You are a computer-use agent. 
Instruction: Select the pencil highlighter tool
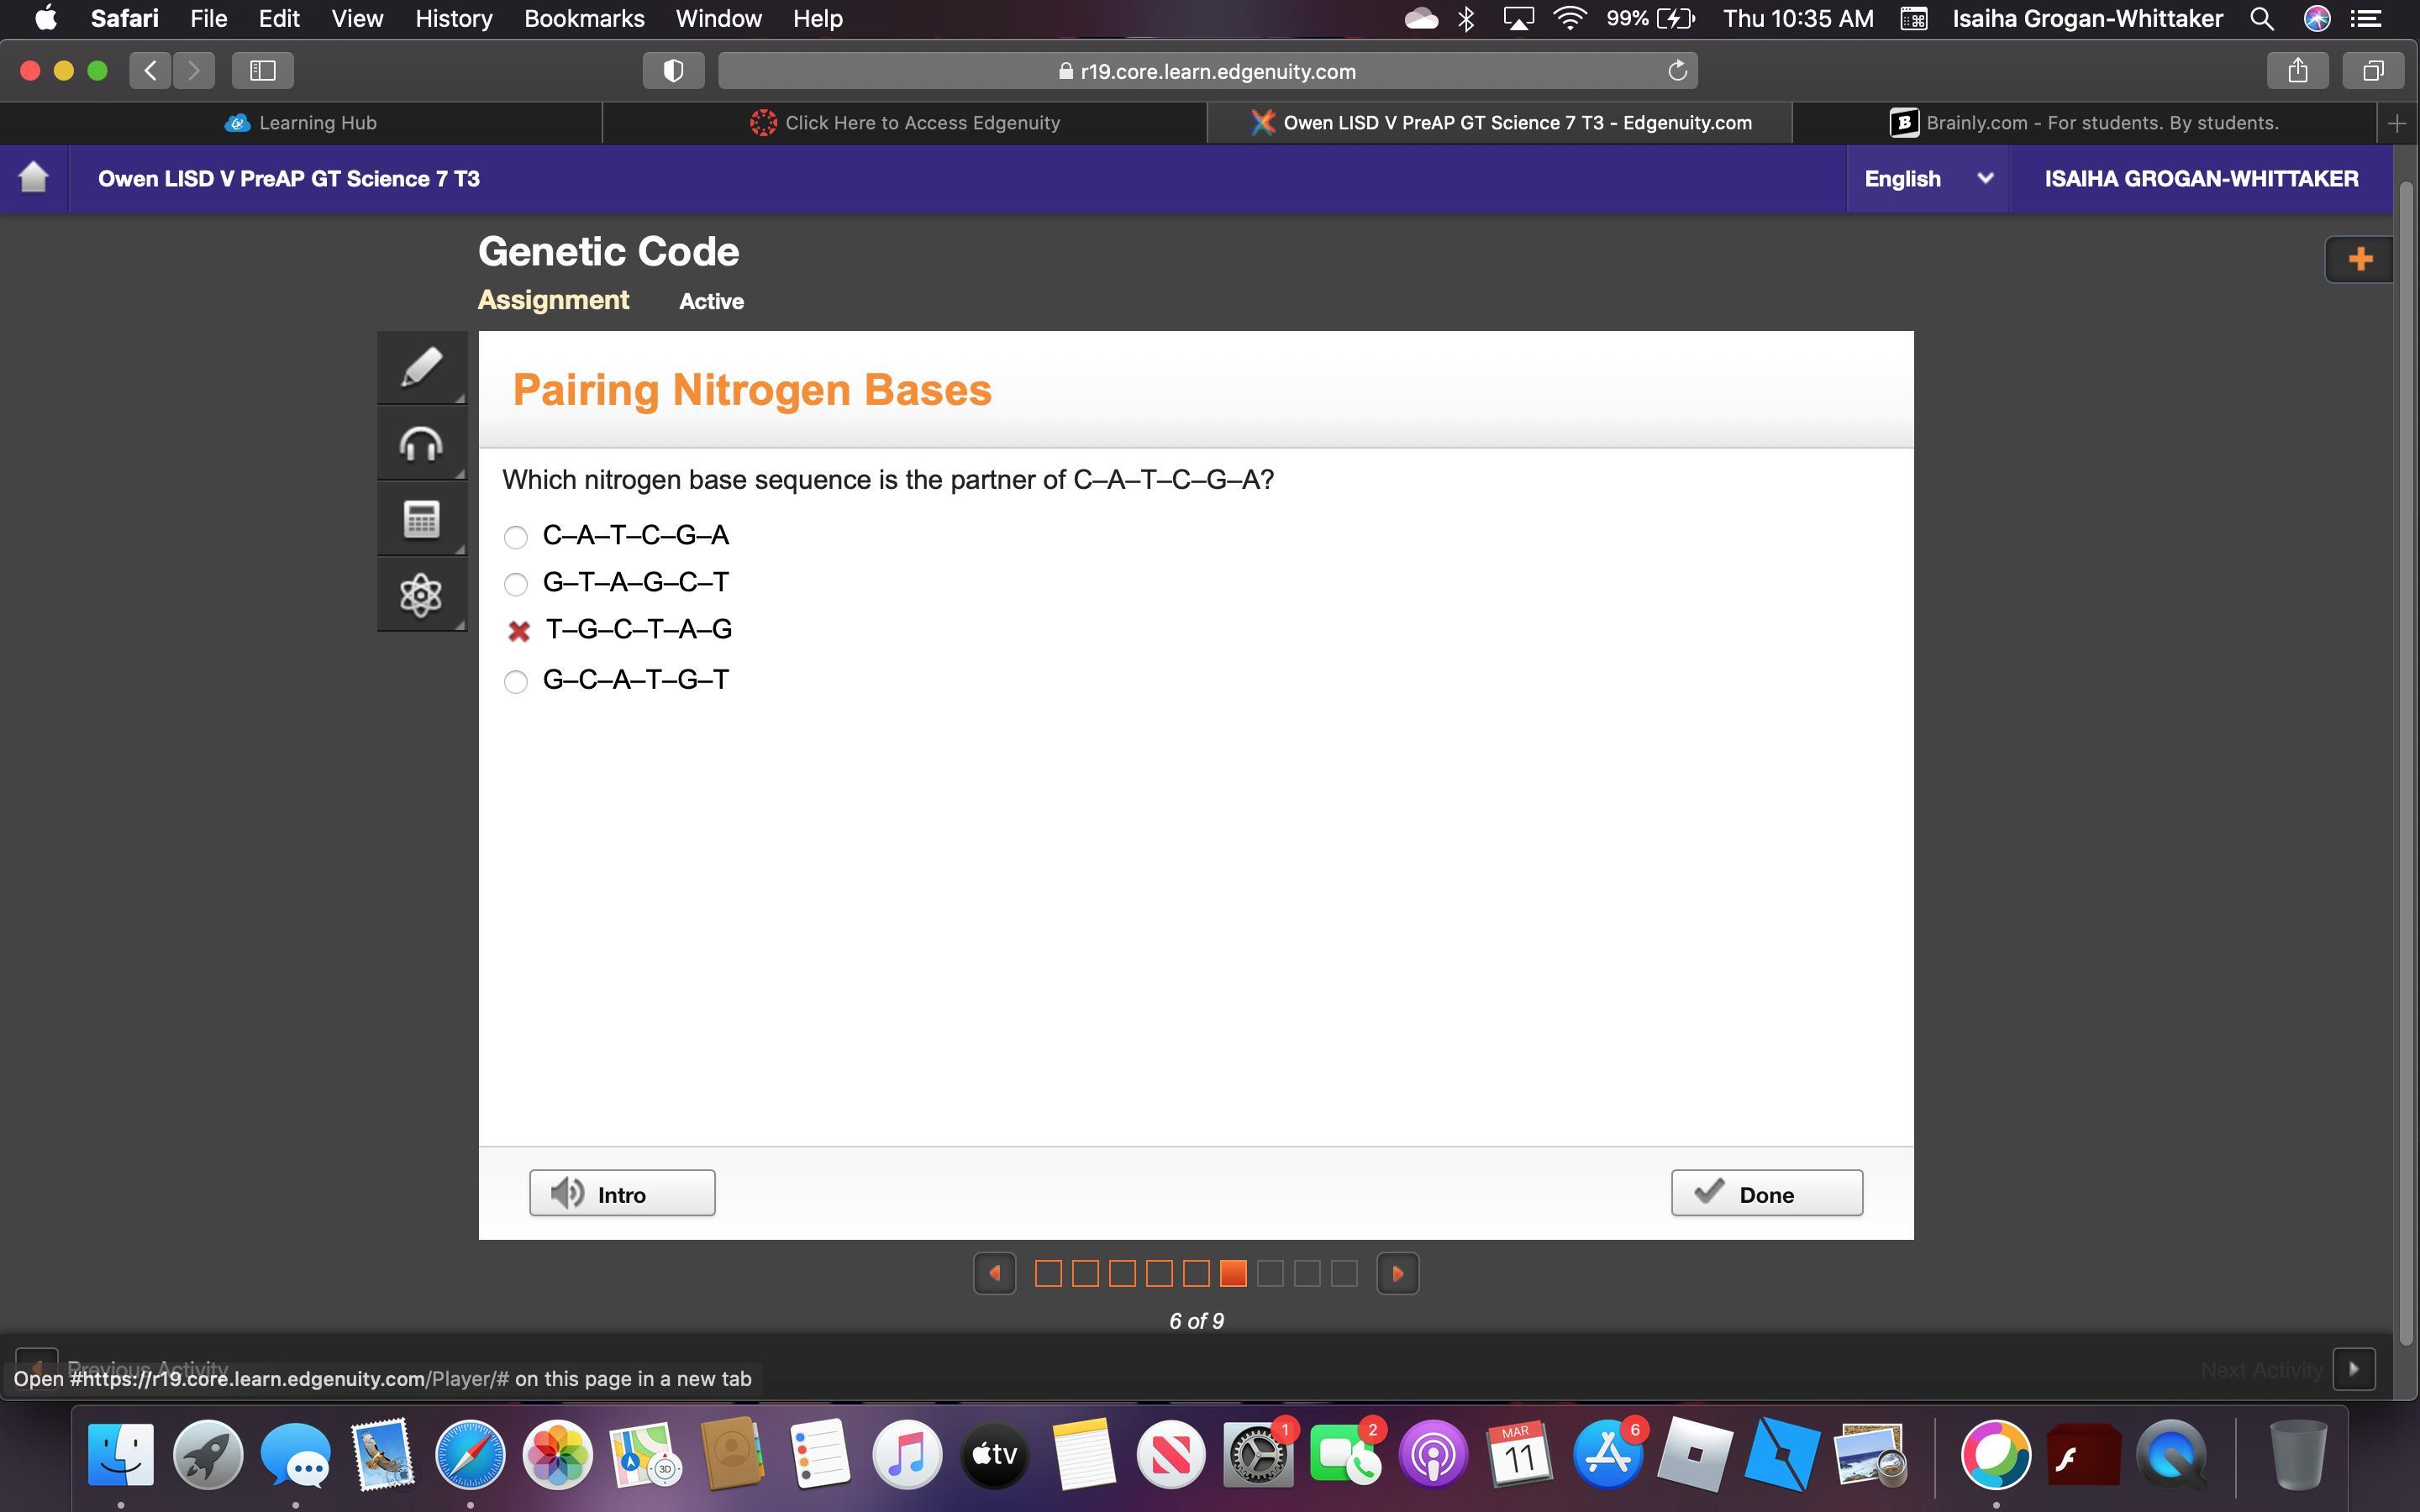421,368
